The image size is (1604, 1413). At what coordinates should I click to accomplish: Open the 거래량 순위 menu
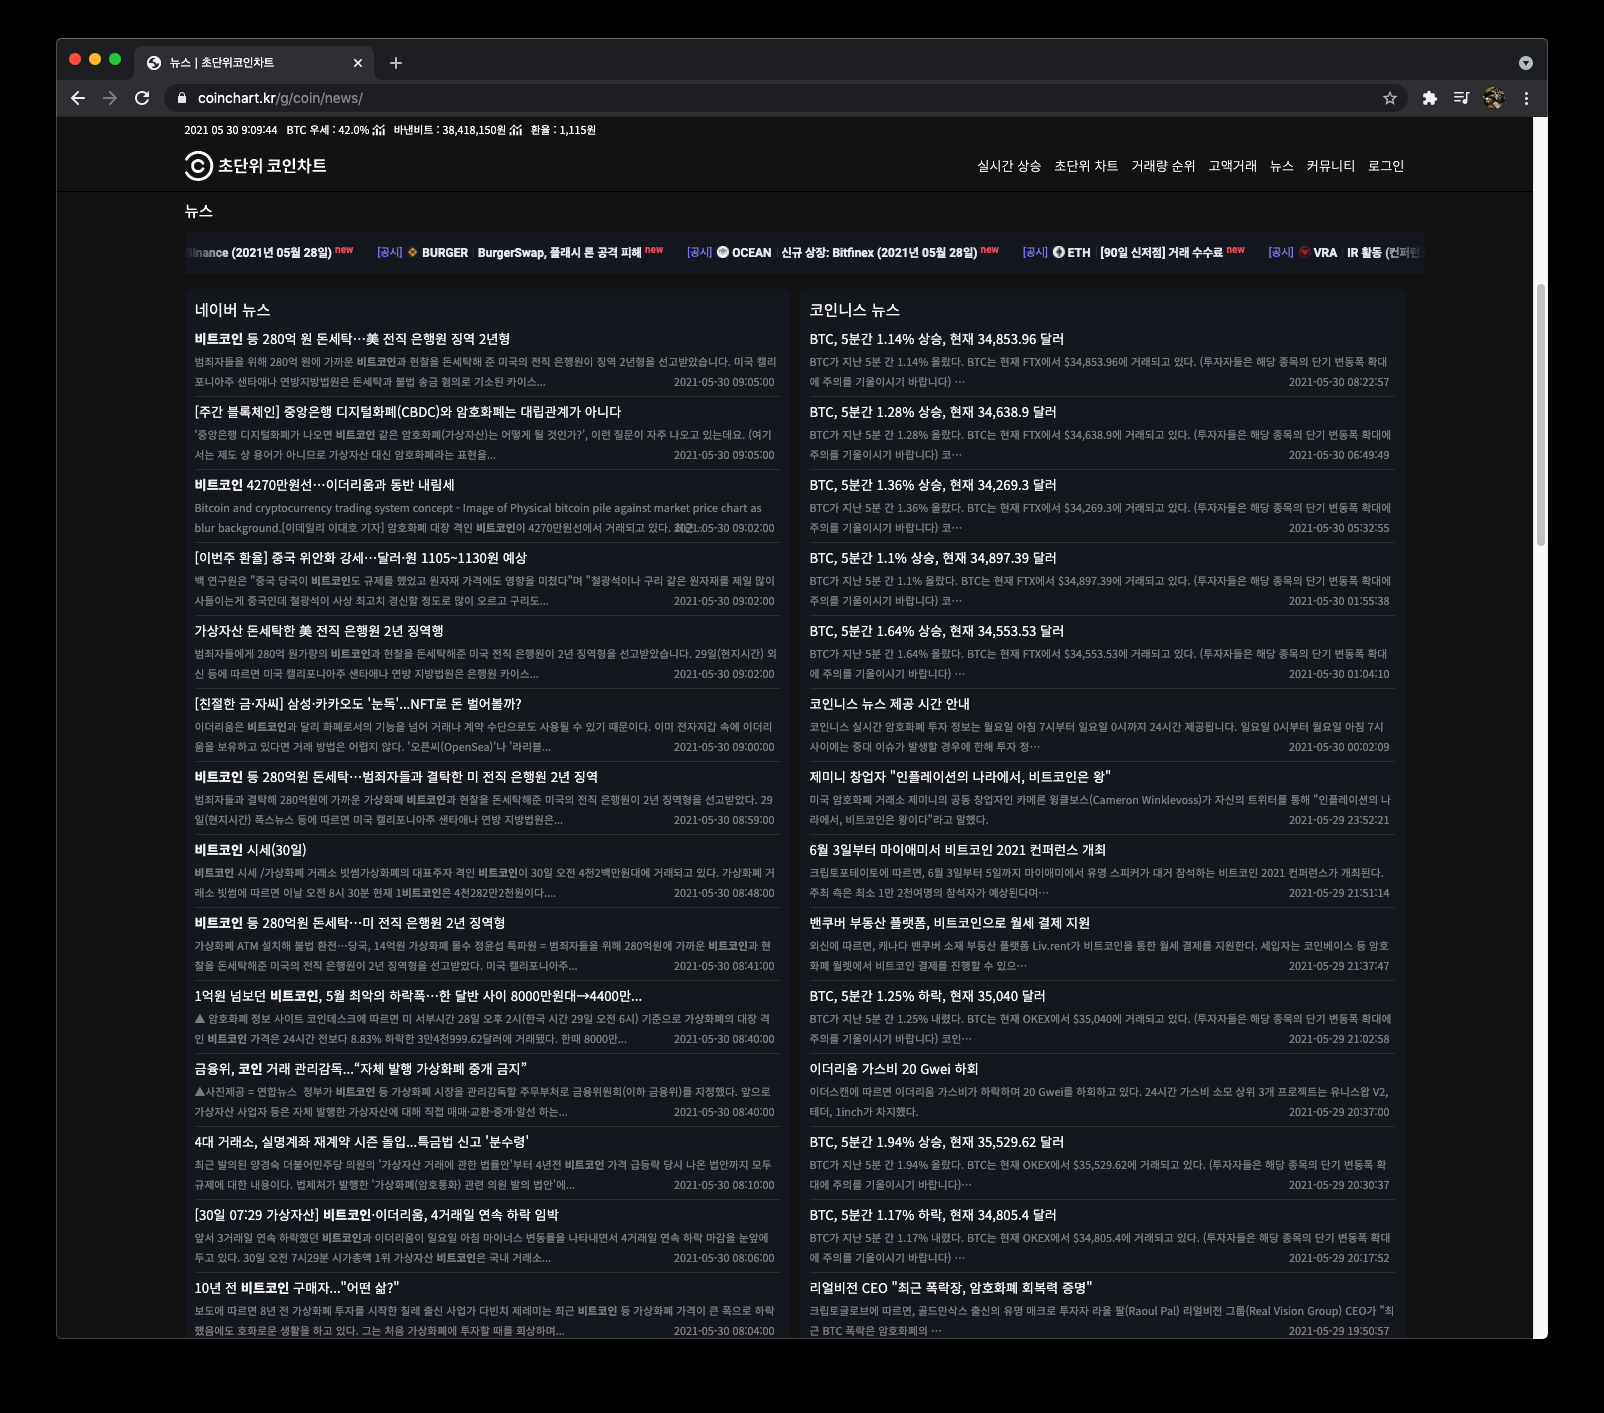[1163, 166]
